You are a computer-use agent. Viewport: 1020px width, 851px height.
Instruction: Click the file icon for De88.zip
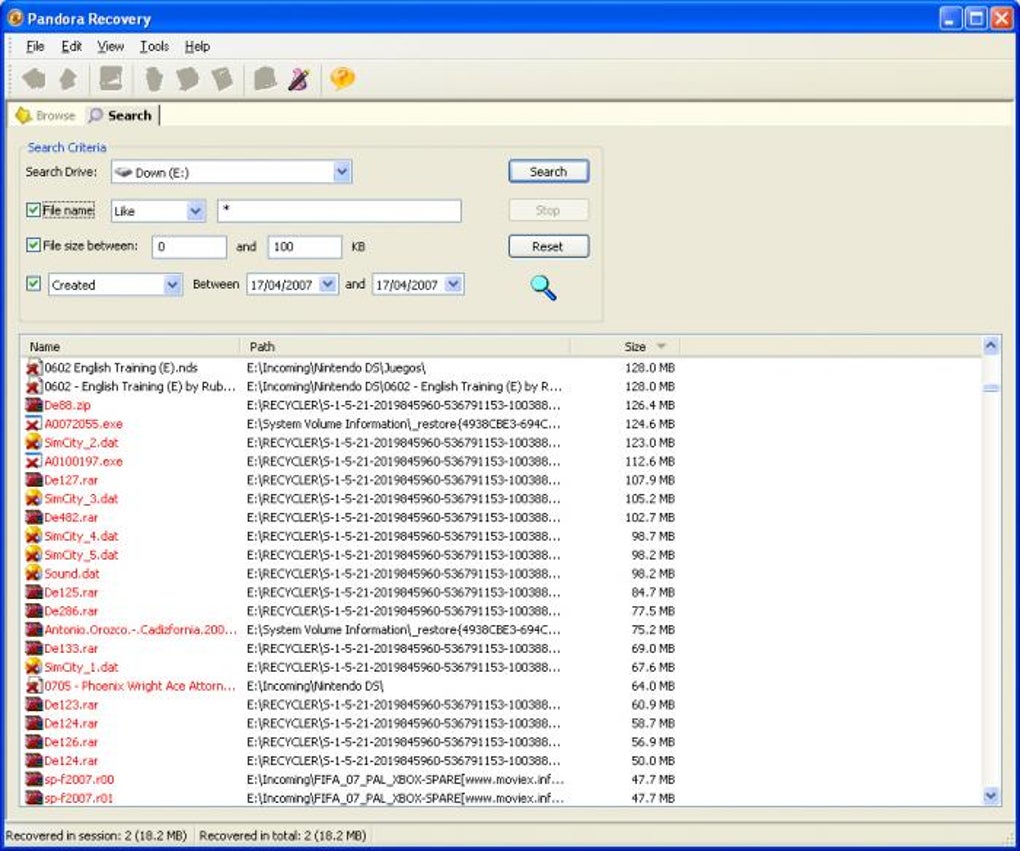(x=34, y=405)
